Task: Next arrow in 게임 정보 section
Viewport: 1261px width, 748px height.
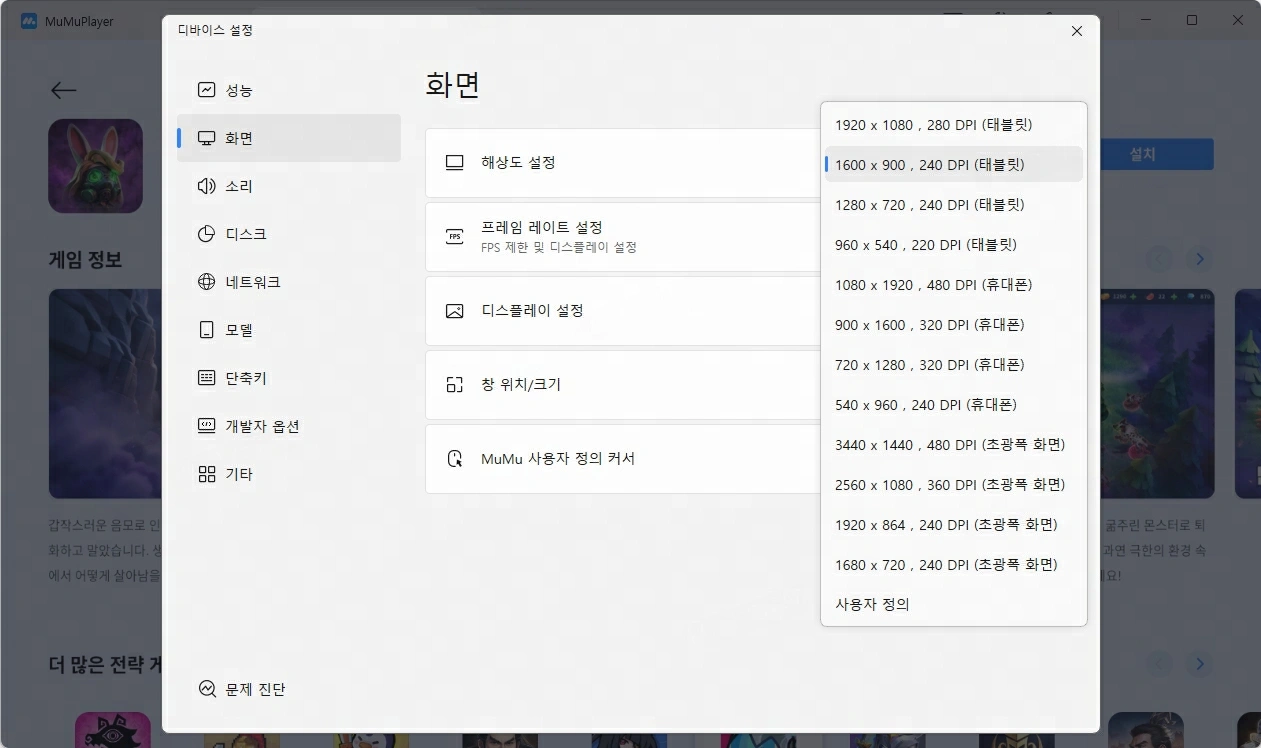Action: 1200,260
